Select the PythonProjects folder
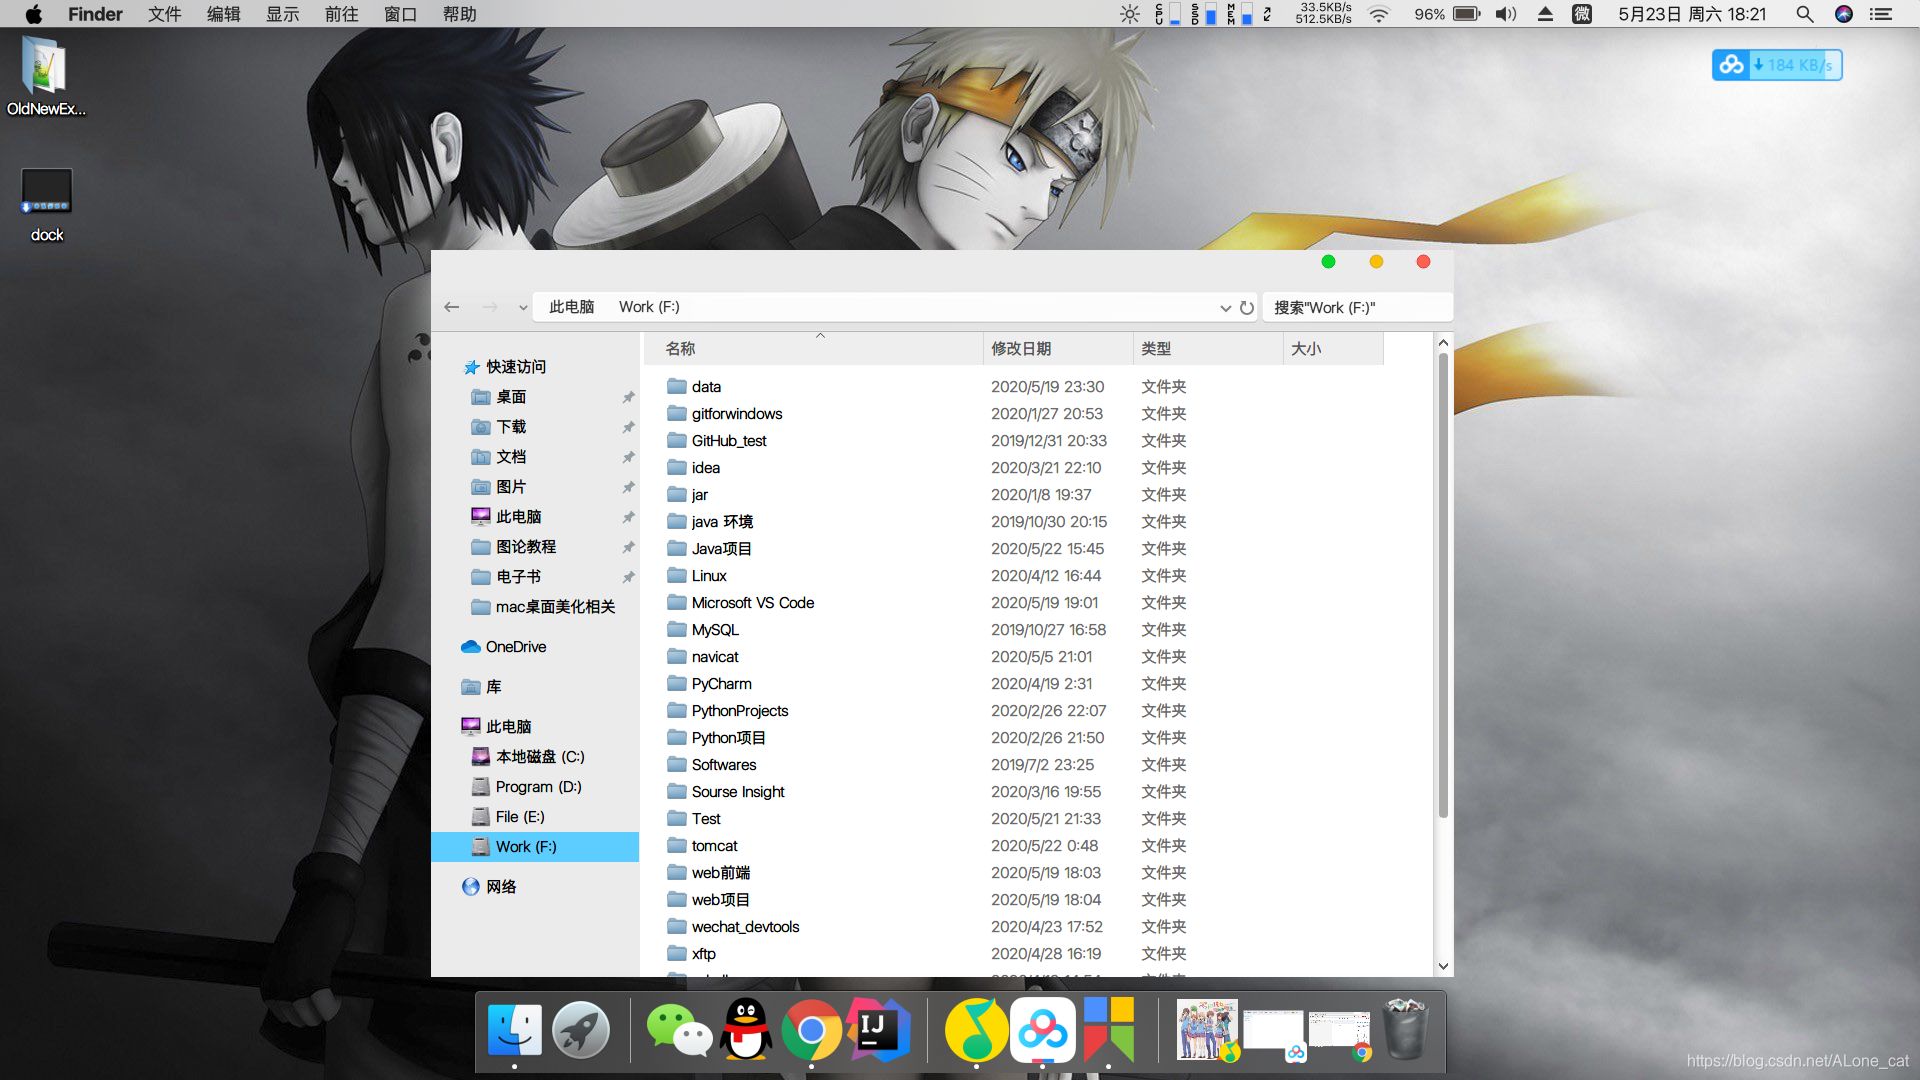 [x=740, y=709]
